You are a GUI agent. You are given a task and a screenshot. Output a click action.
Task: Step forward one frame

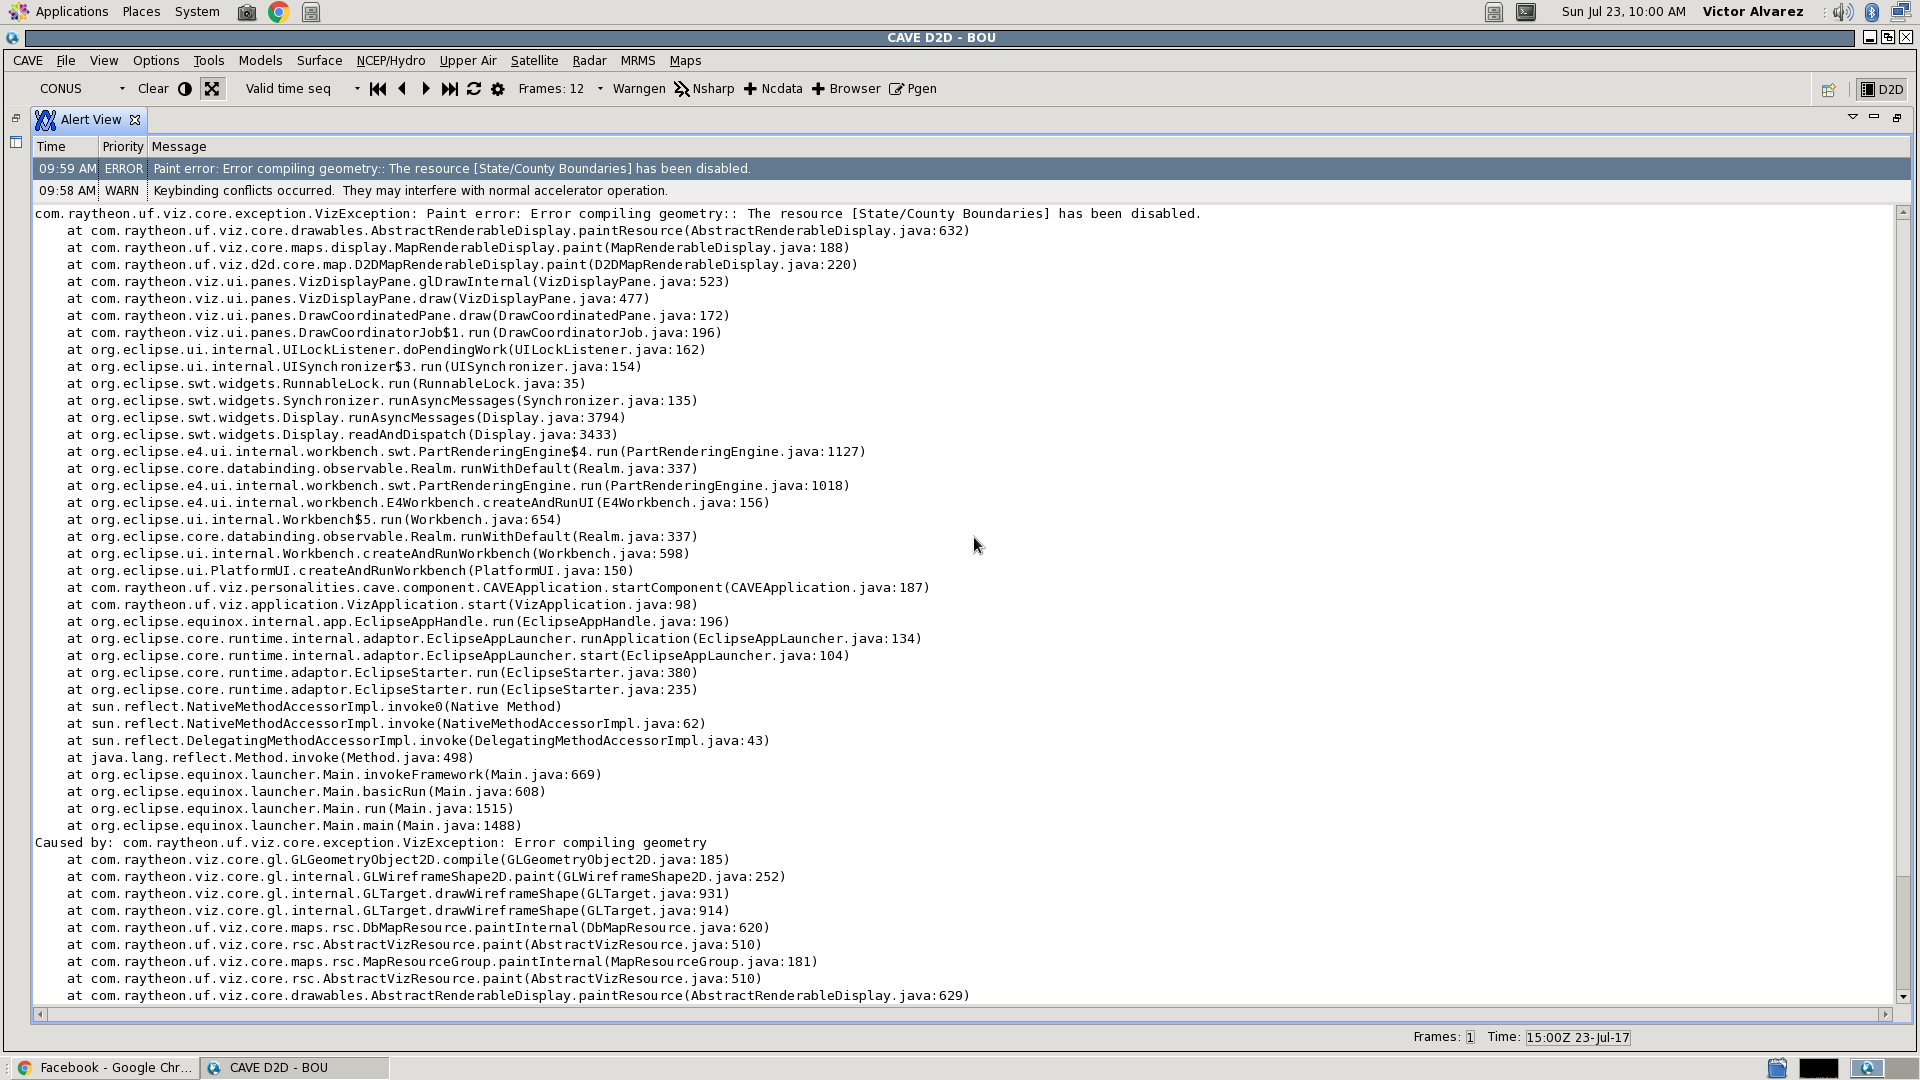coord(426,89)
